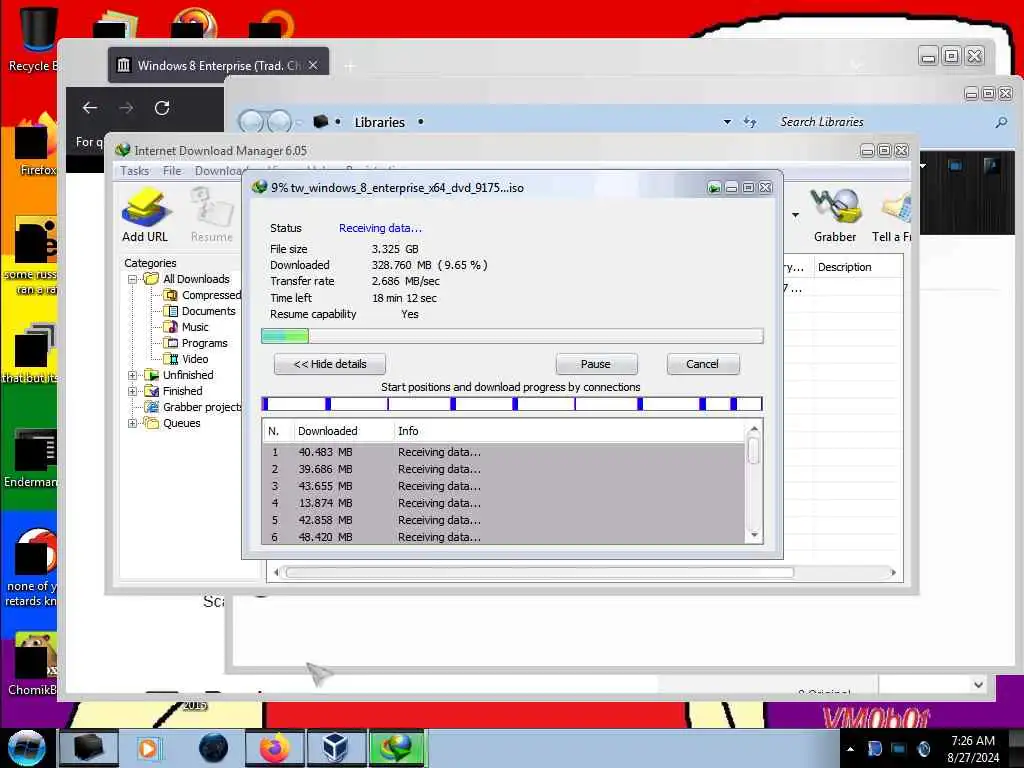1024x768 pixels.
Task: Click the connections progress segments bar
Action: 512,404
